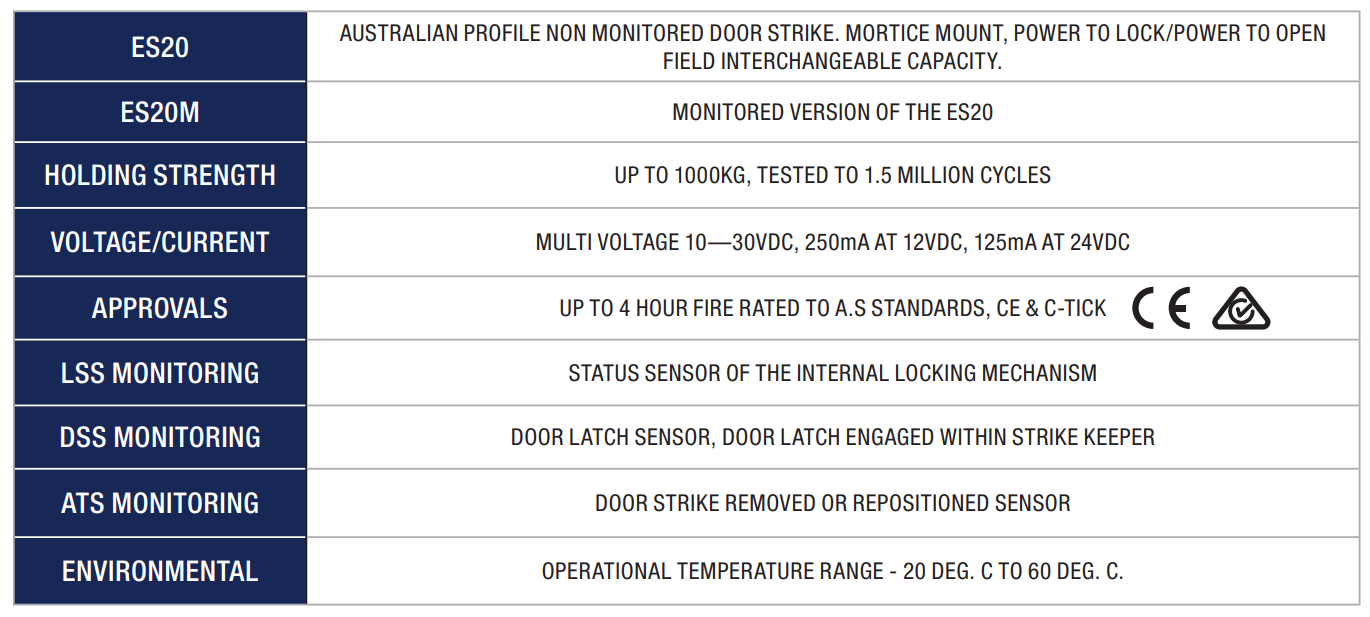
Task: Click the door strike removed sensor text
Action: click(832, 503)
